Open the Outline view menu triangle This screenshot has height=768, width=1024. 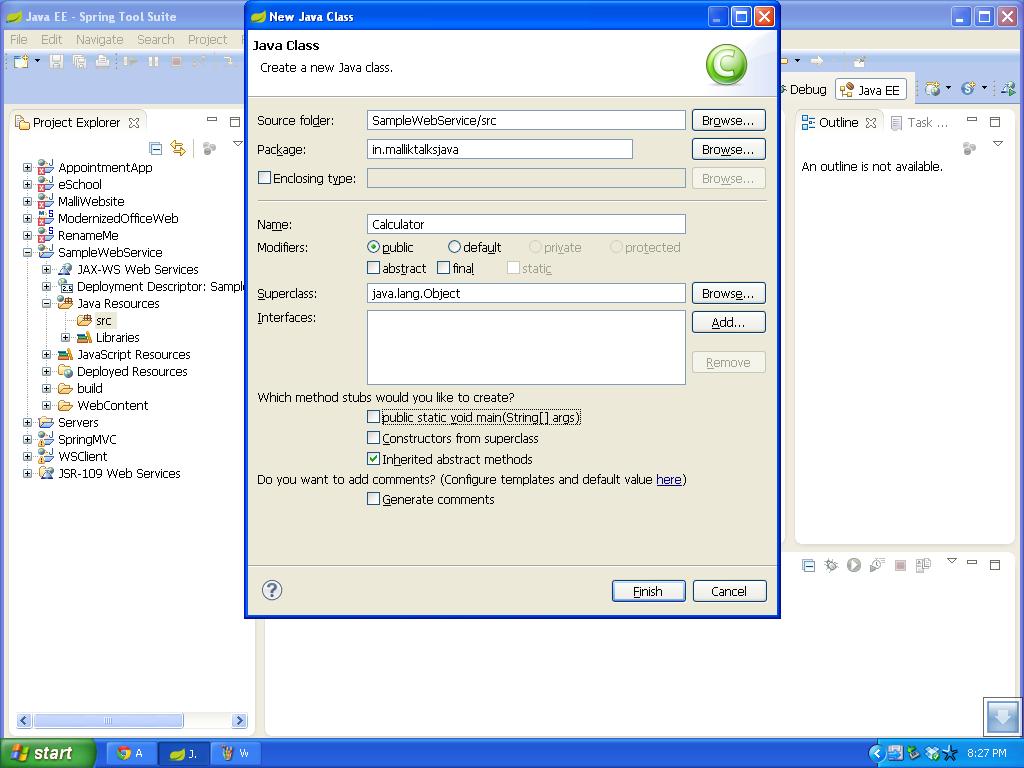tap(998, 144)
